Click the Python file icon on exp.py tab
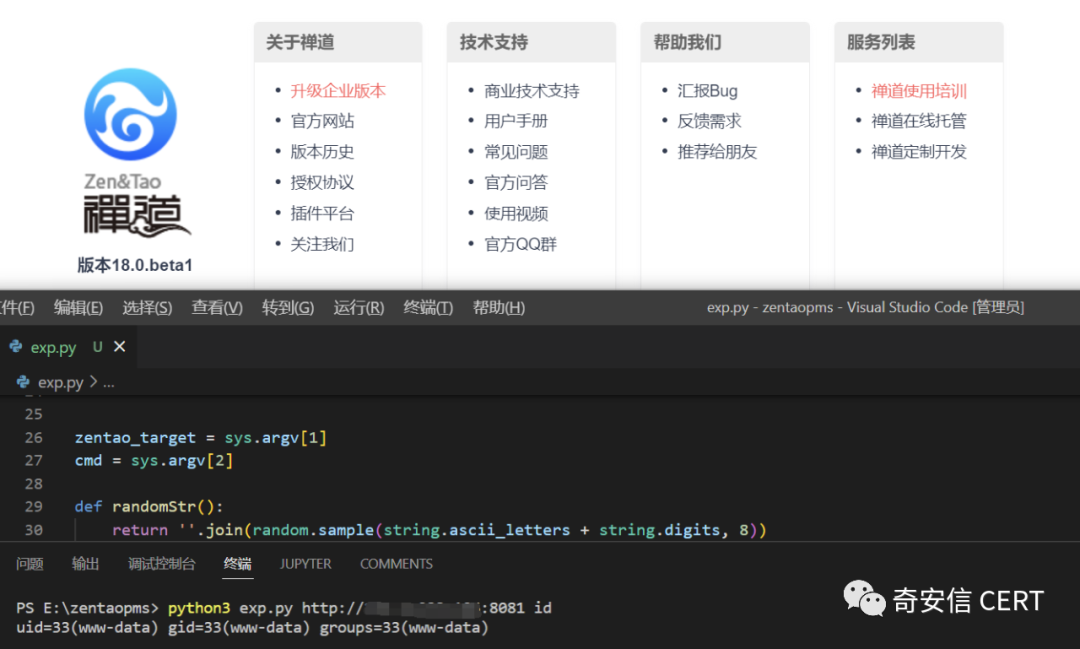 click(16, 347)
